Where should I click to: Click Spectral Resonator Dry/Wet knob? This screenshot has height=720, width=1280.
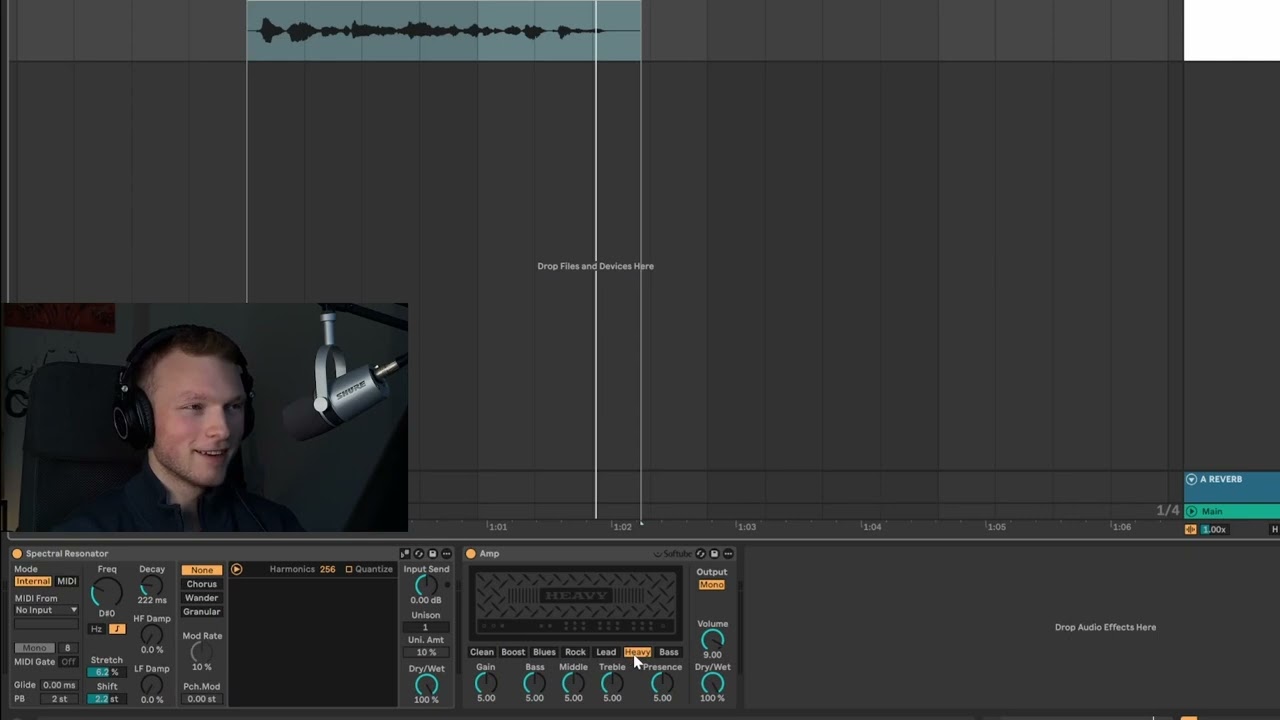tap(426, 685)
